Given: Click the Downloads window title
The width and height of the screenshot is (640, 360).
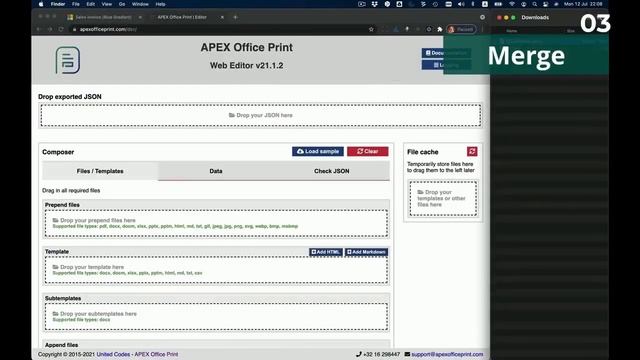Looking at the screenshot, I should pyautogui.click(x=535, y=18).
